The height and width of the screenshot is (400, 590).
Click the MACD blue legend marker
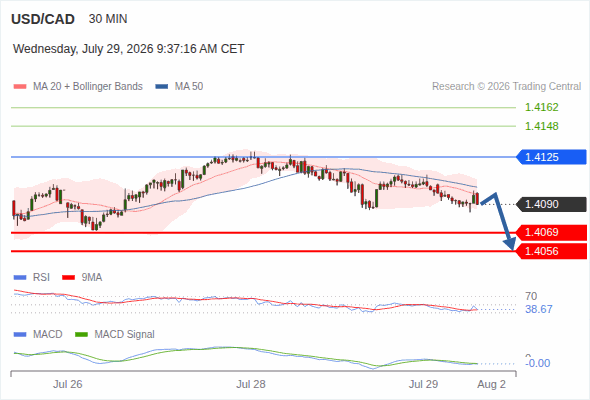(20, 334)
